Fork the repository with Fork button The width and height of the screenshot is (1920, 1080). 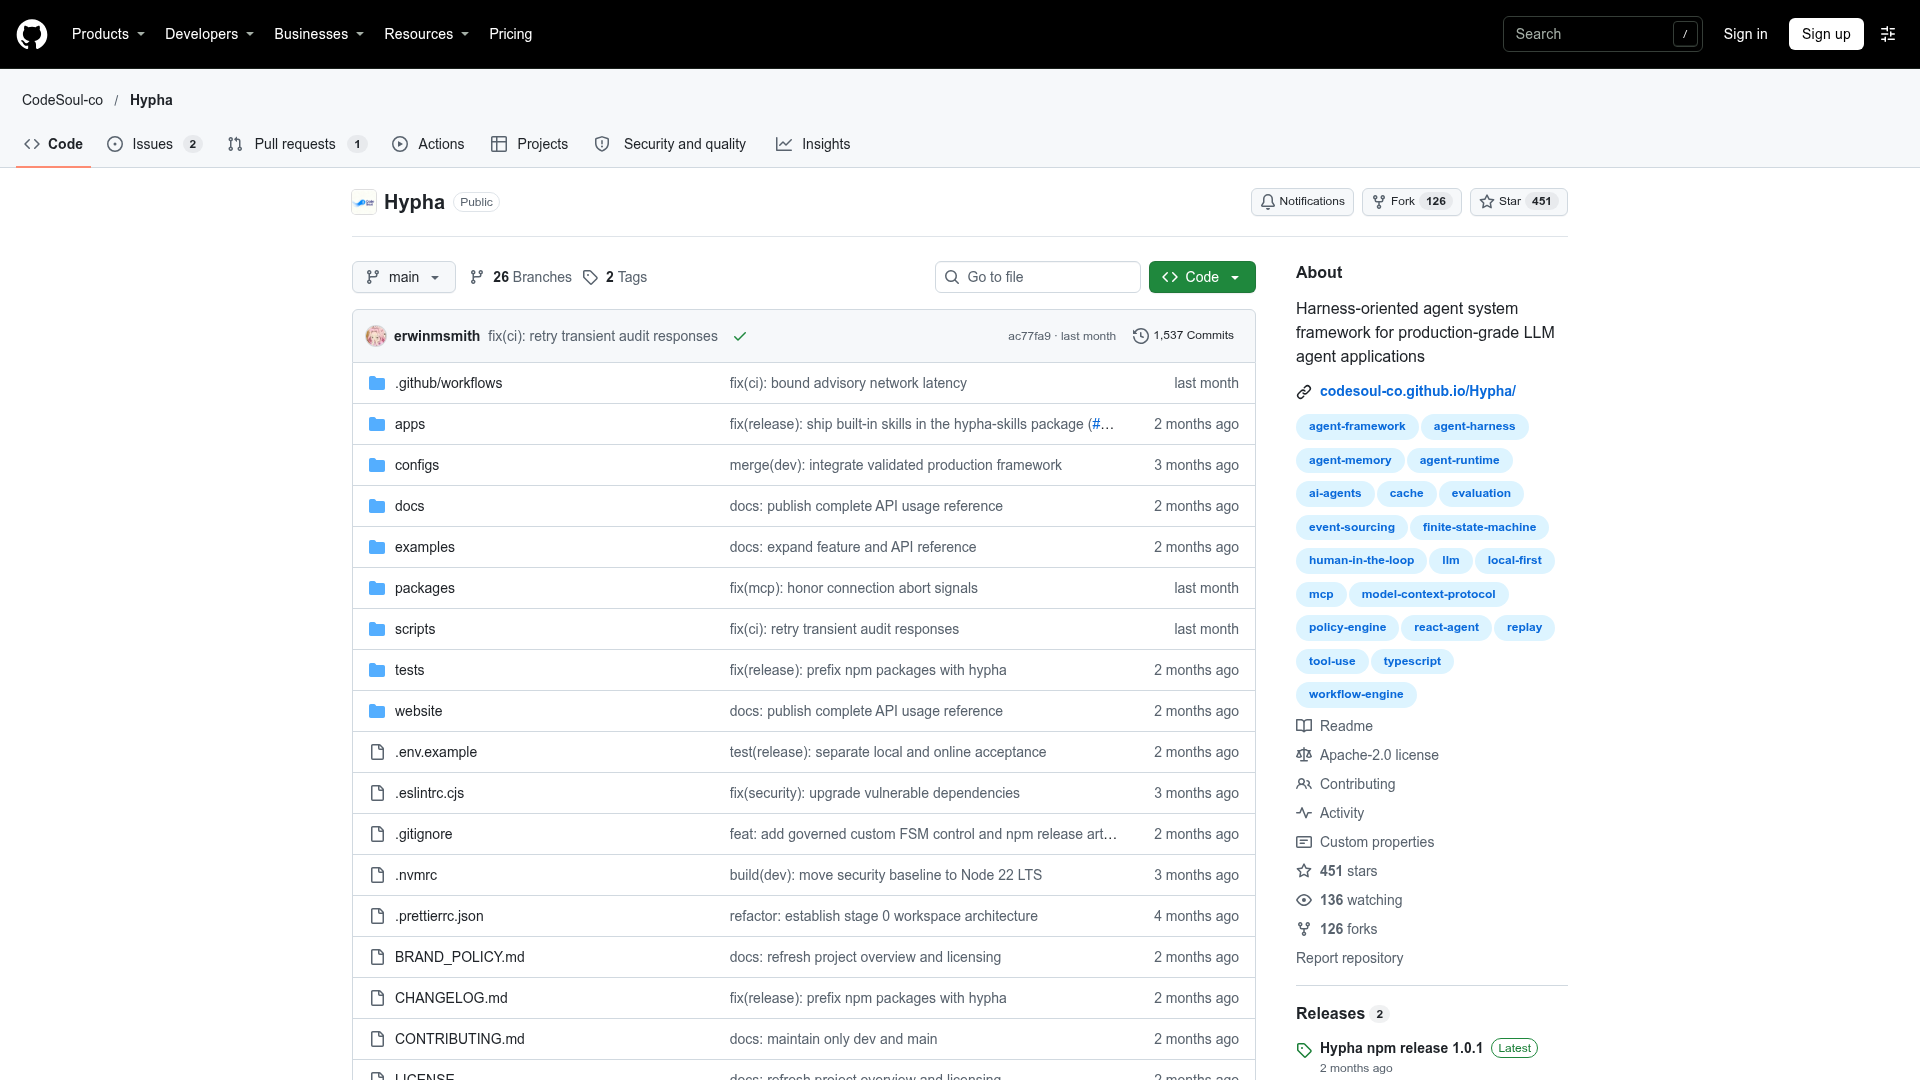coord(1411,202)
